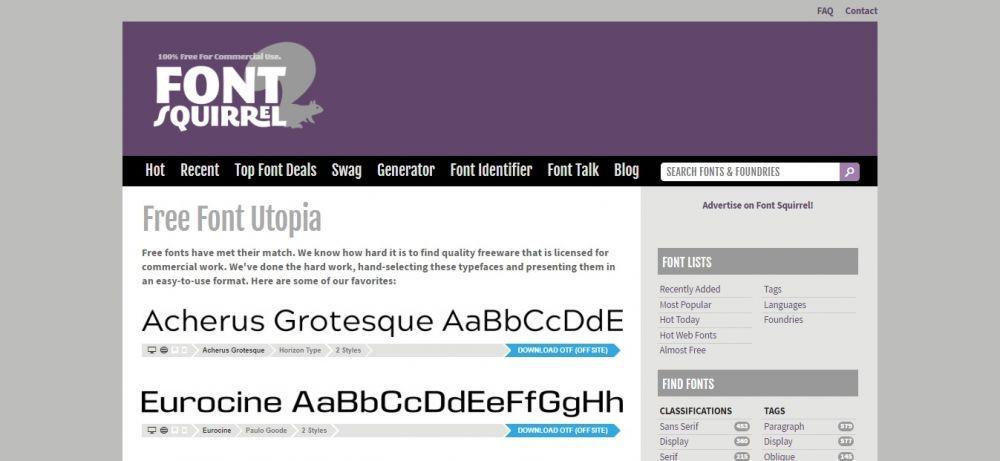Viewport: 1000px width, 461px height.
Task: Click the Sans Serif count badge
Action: [742, 427]
